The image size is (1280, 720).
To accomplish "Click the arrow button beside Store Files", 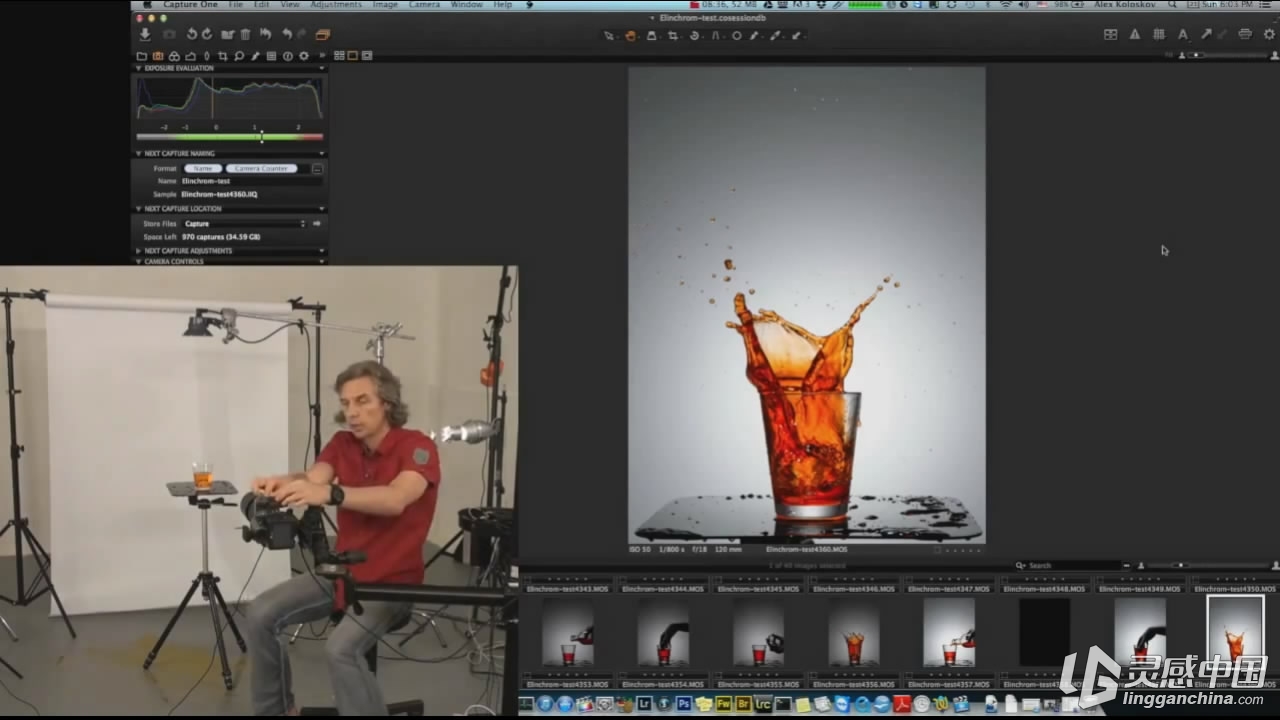I will point(317,224).
